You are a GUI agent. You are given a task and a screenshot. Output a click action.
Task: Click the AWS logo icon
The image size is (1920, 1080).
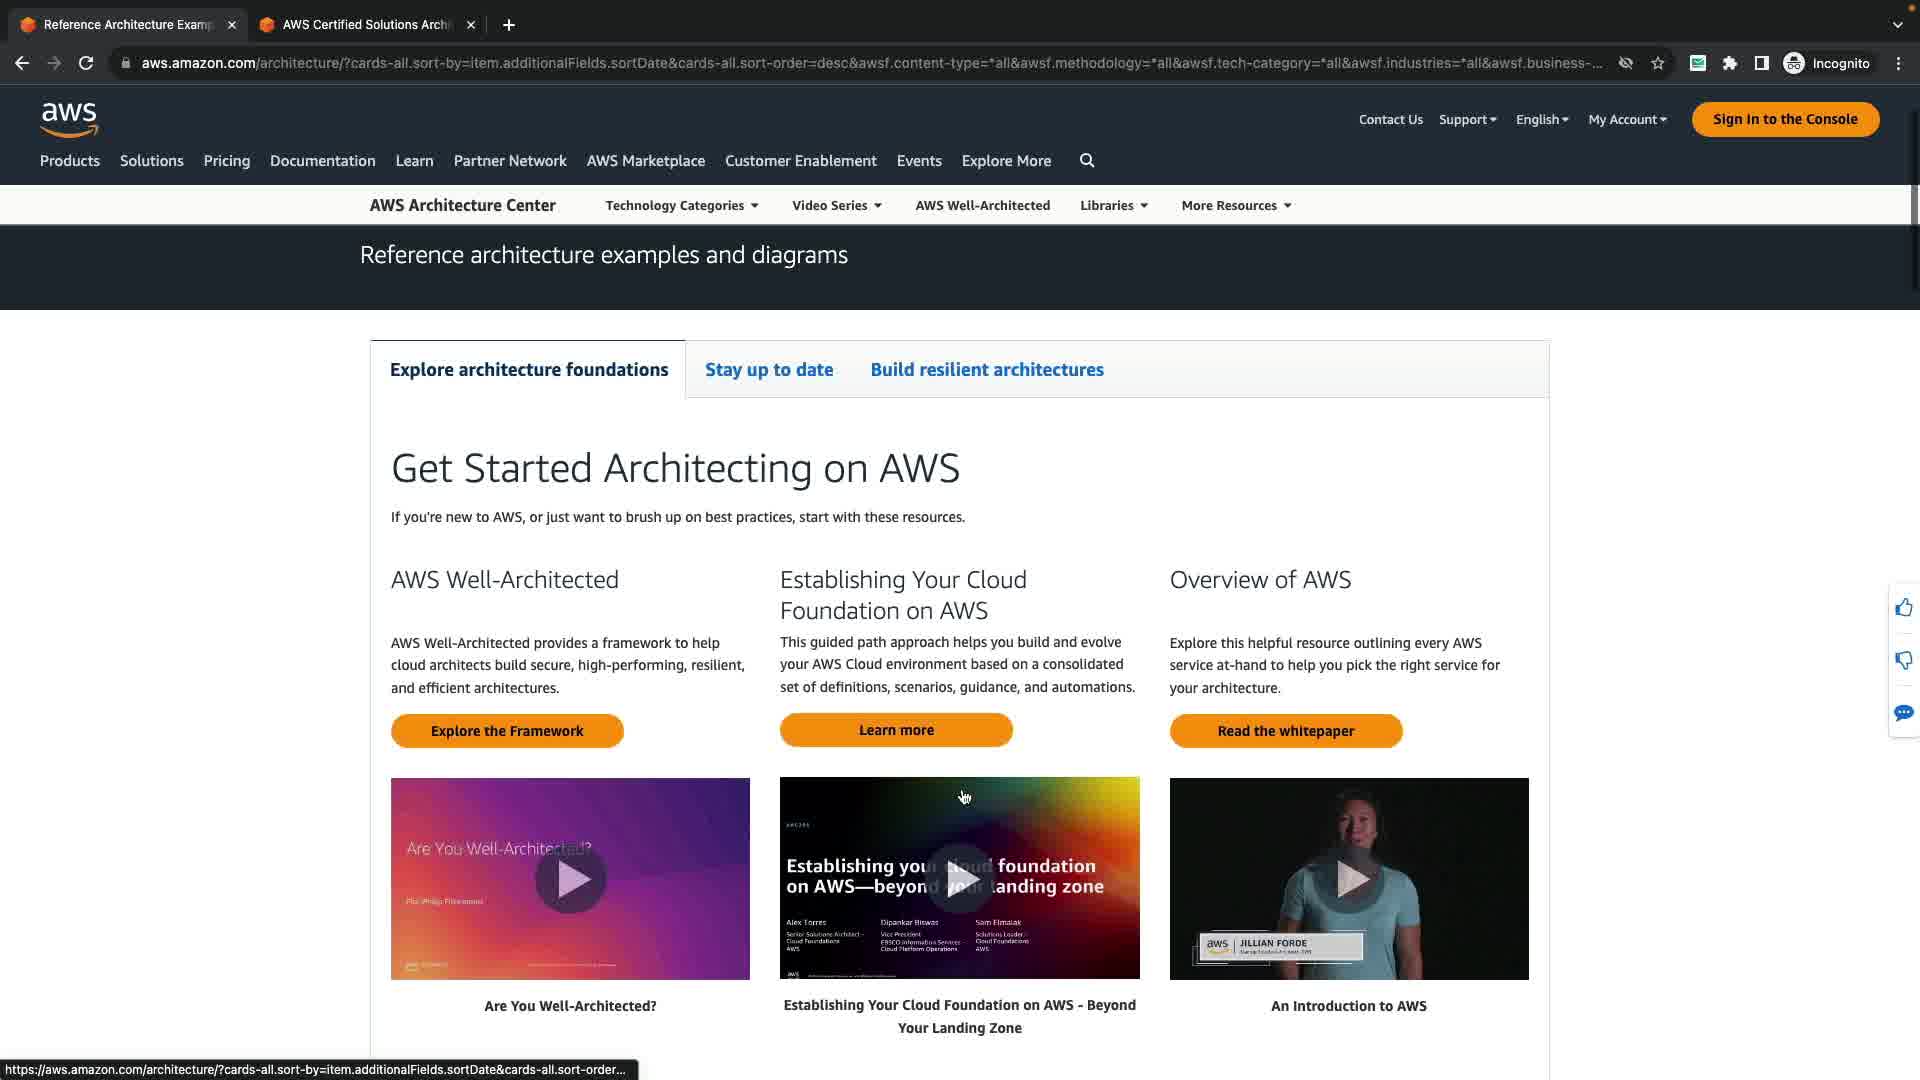click(x=69, y=119)
